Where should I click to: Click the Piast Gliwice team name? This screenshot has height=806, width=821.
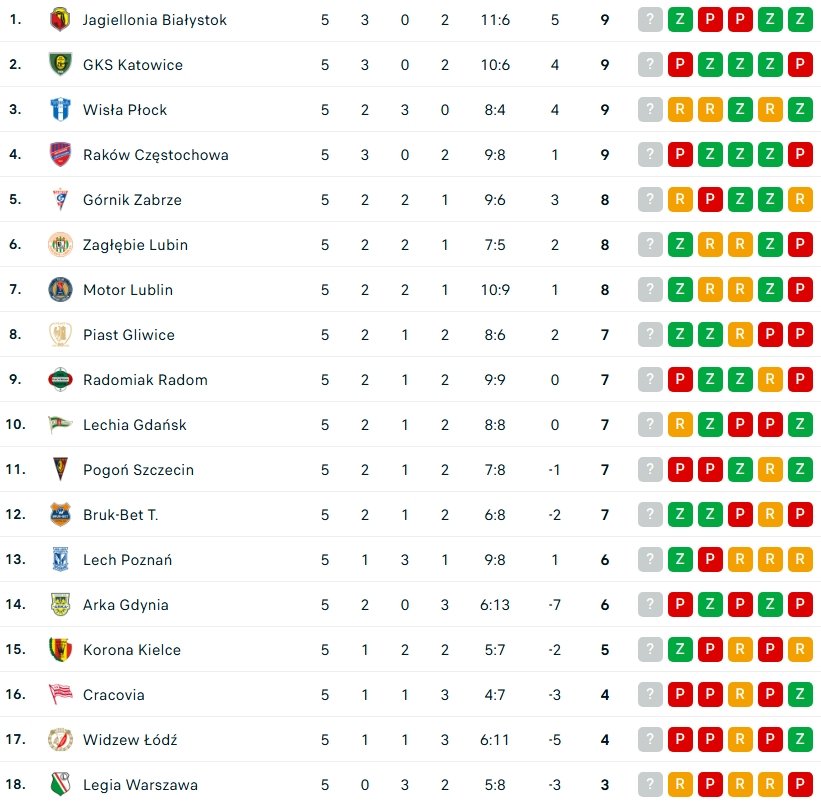(x=128, y=335)
